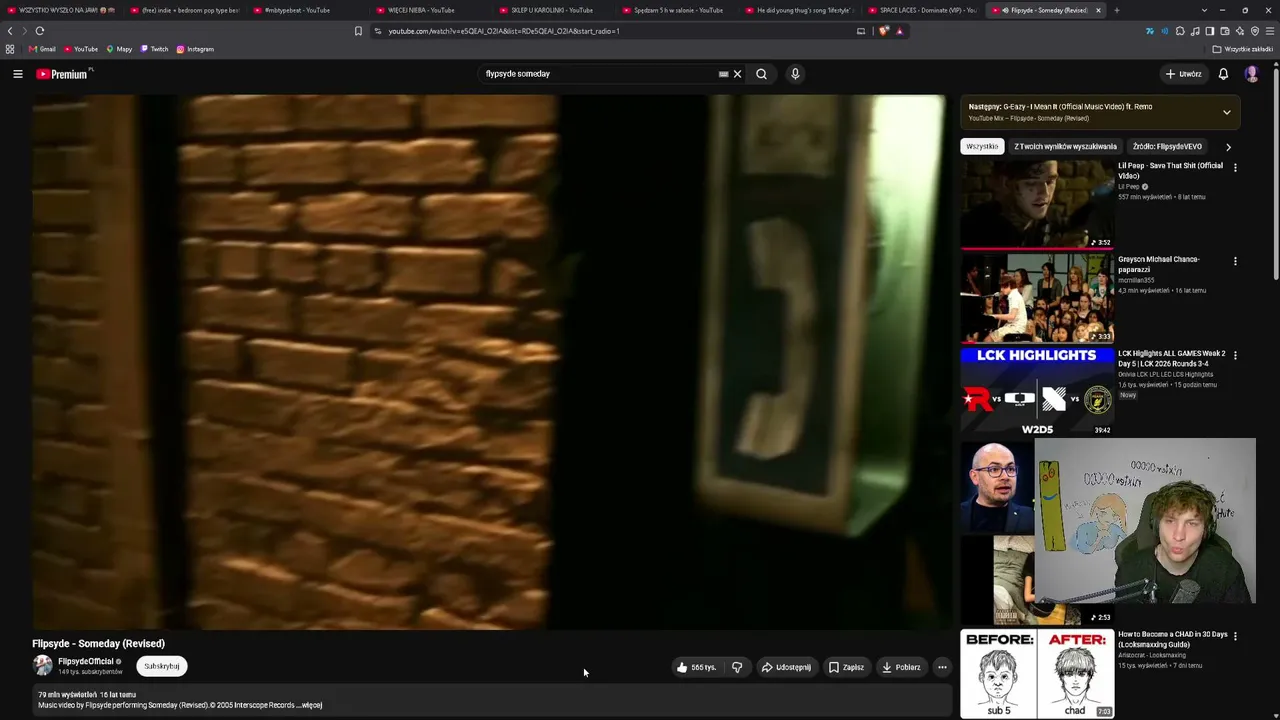Go to YouTube Premium home logo

64,74
